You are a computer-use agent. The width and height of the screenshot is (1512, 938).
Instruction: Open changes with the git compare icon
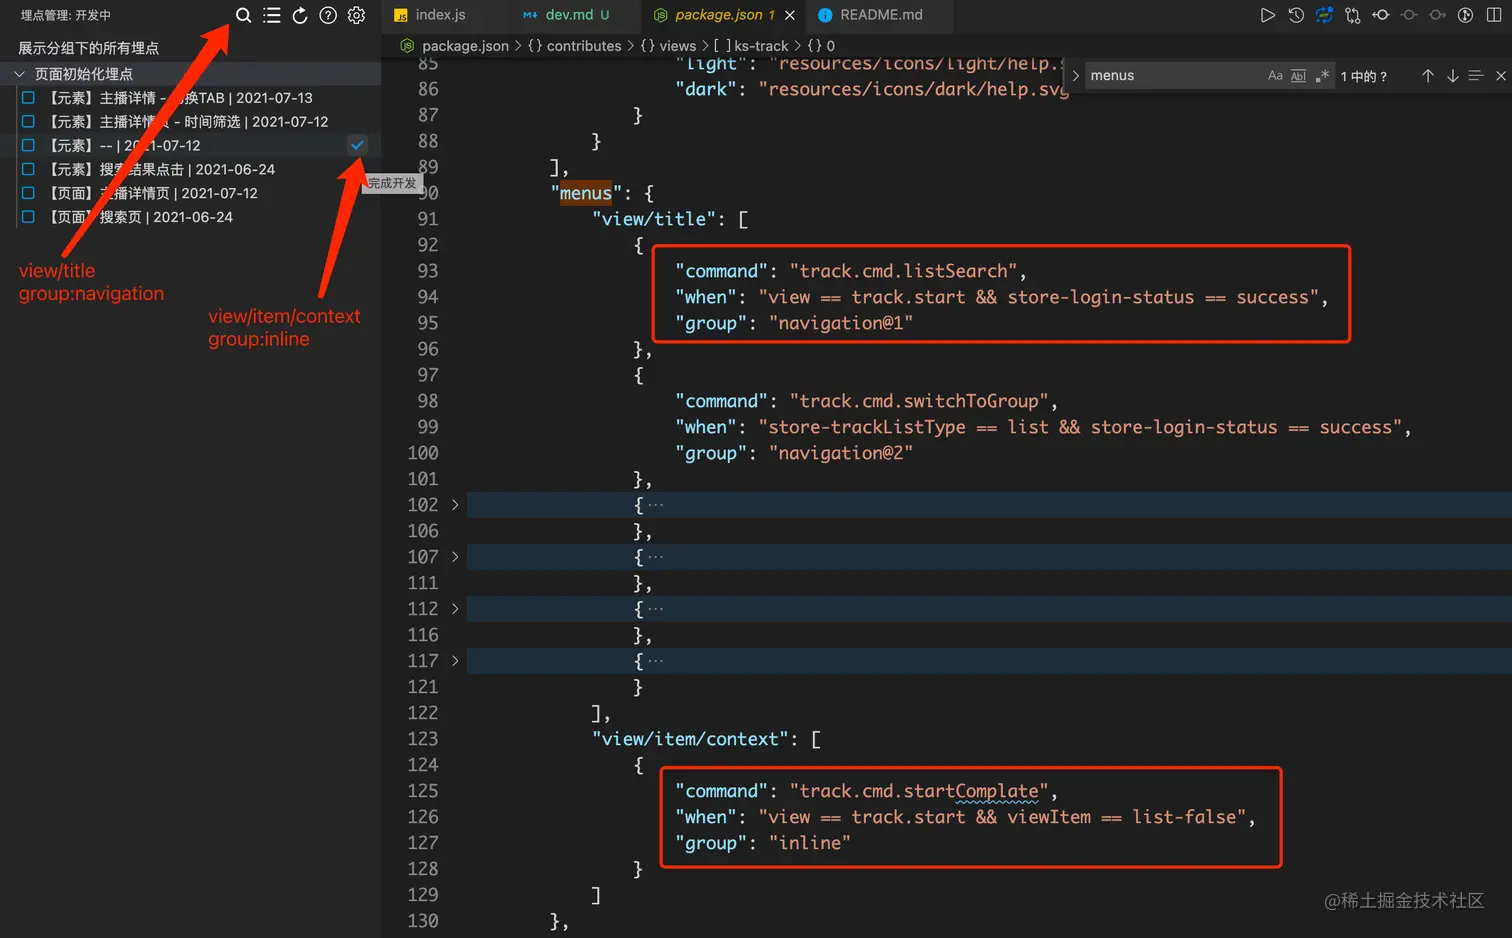(x=1353, y=15)
